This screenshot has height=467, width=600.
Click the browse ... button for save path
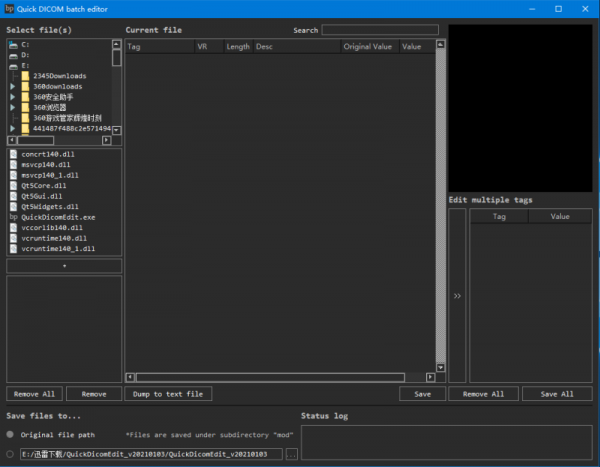coord(292,454)
